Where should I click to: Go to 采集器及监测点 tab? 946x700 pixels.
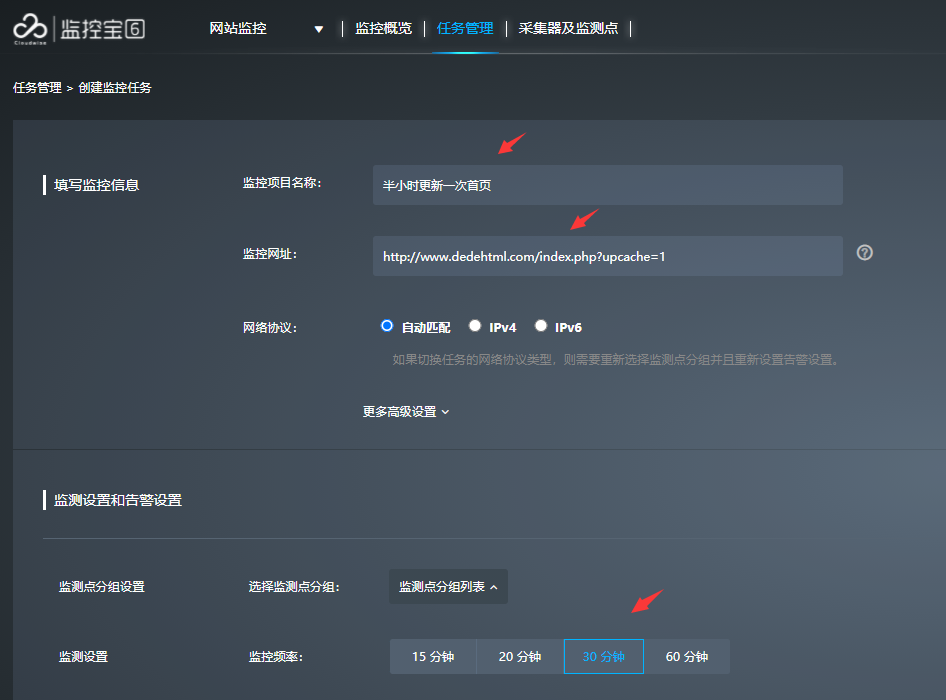[568, 28]
